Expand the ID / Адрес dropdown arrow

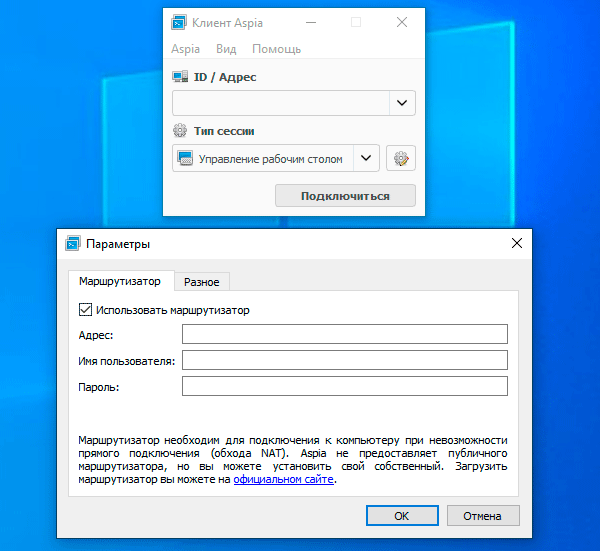point(402,103)
